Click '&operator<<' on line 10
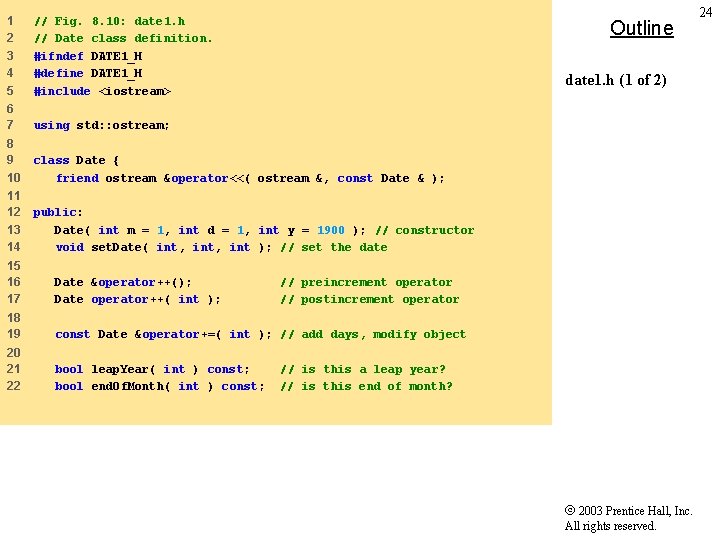 point(204,178)
